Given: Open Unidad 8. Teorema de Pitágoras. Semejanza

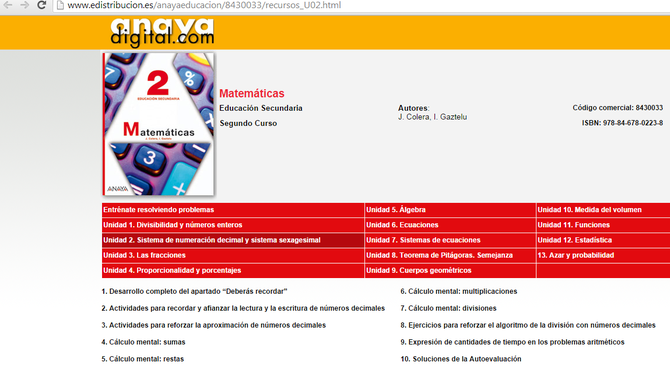Looking at the screenshot, I should pyautogui.click(x=450, y=255).
